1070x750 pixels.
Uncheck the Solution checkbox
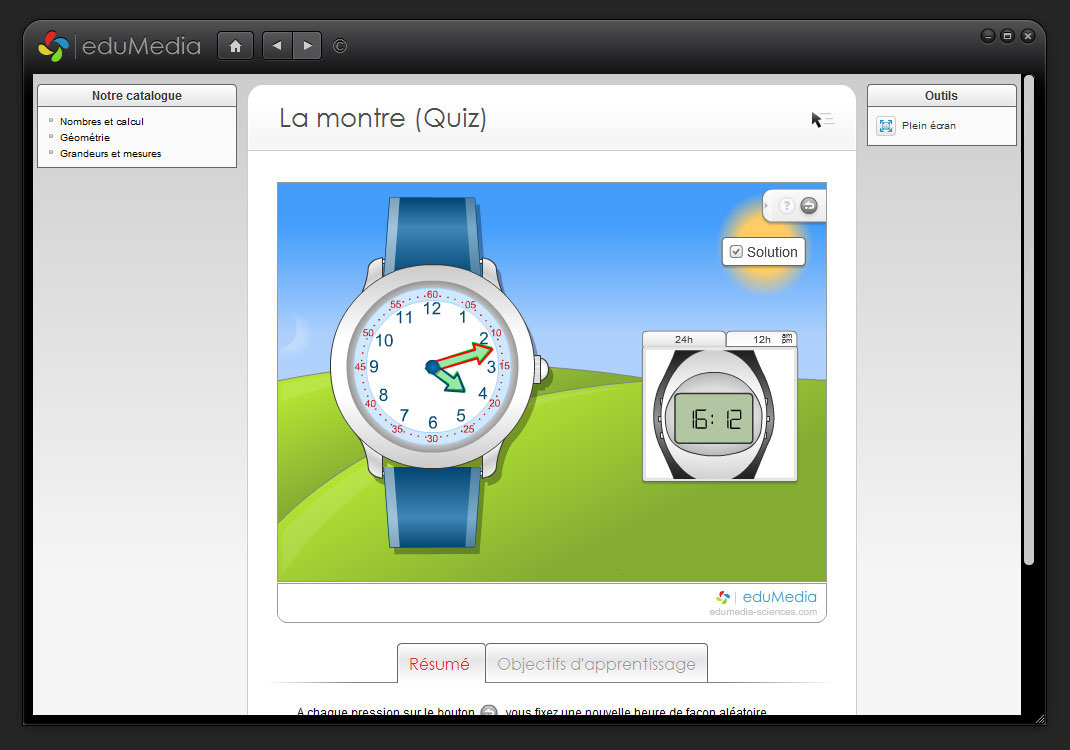click(736, 252)
